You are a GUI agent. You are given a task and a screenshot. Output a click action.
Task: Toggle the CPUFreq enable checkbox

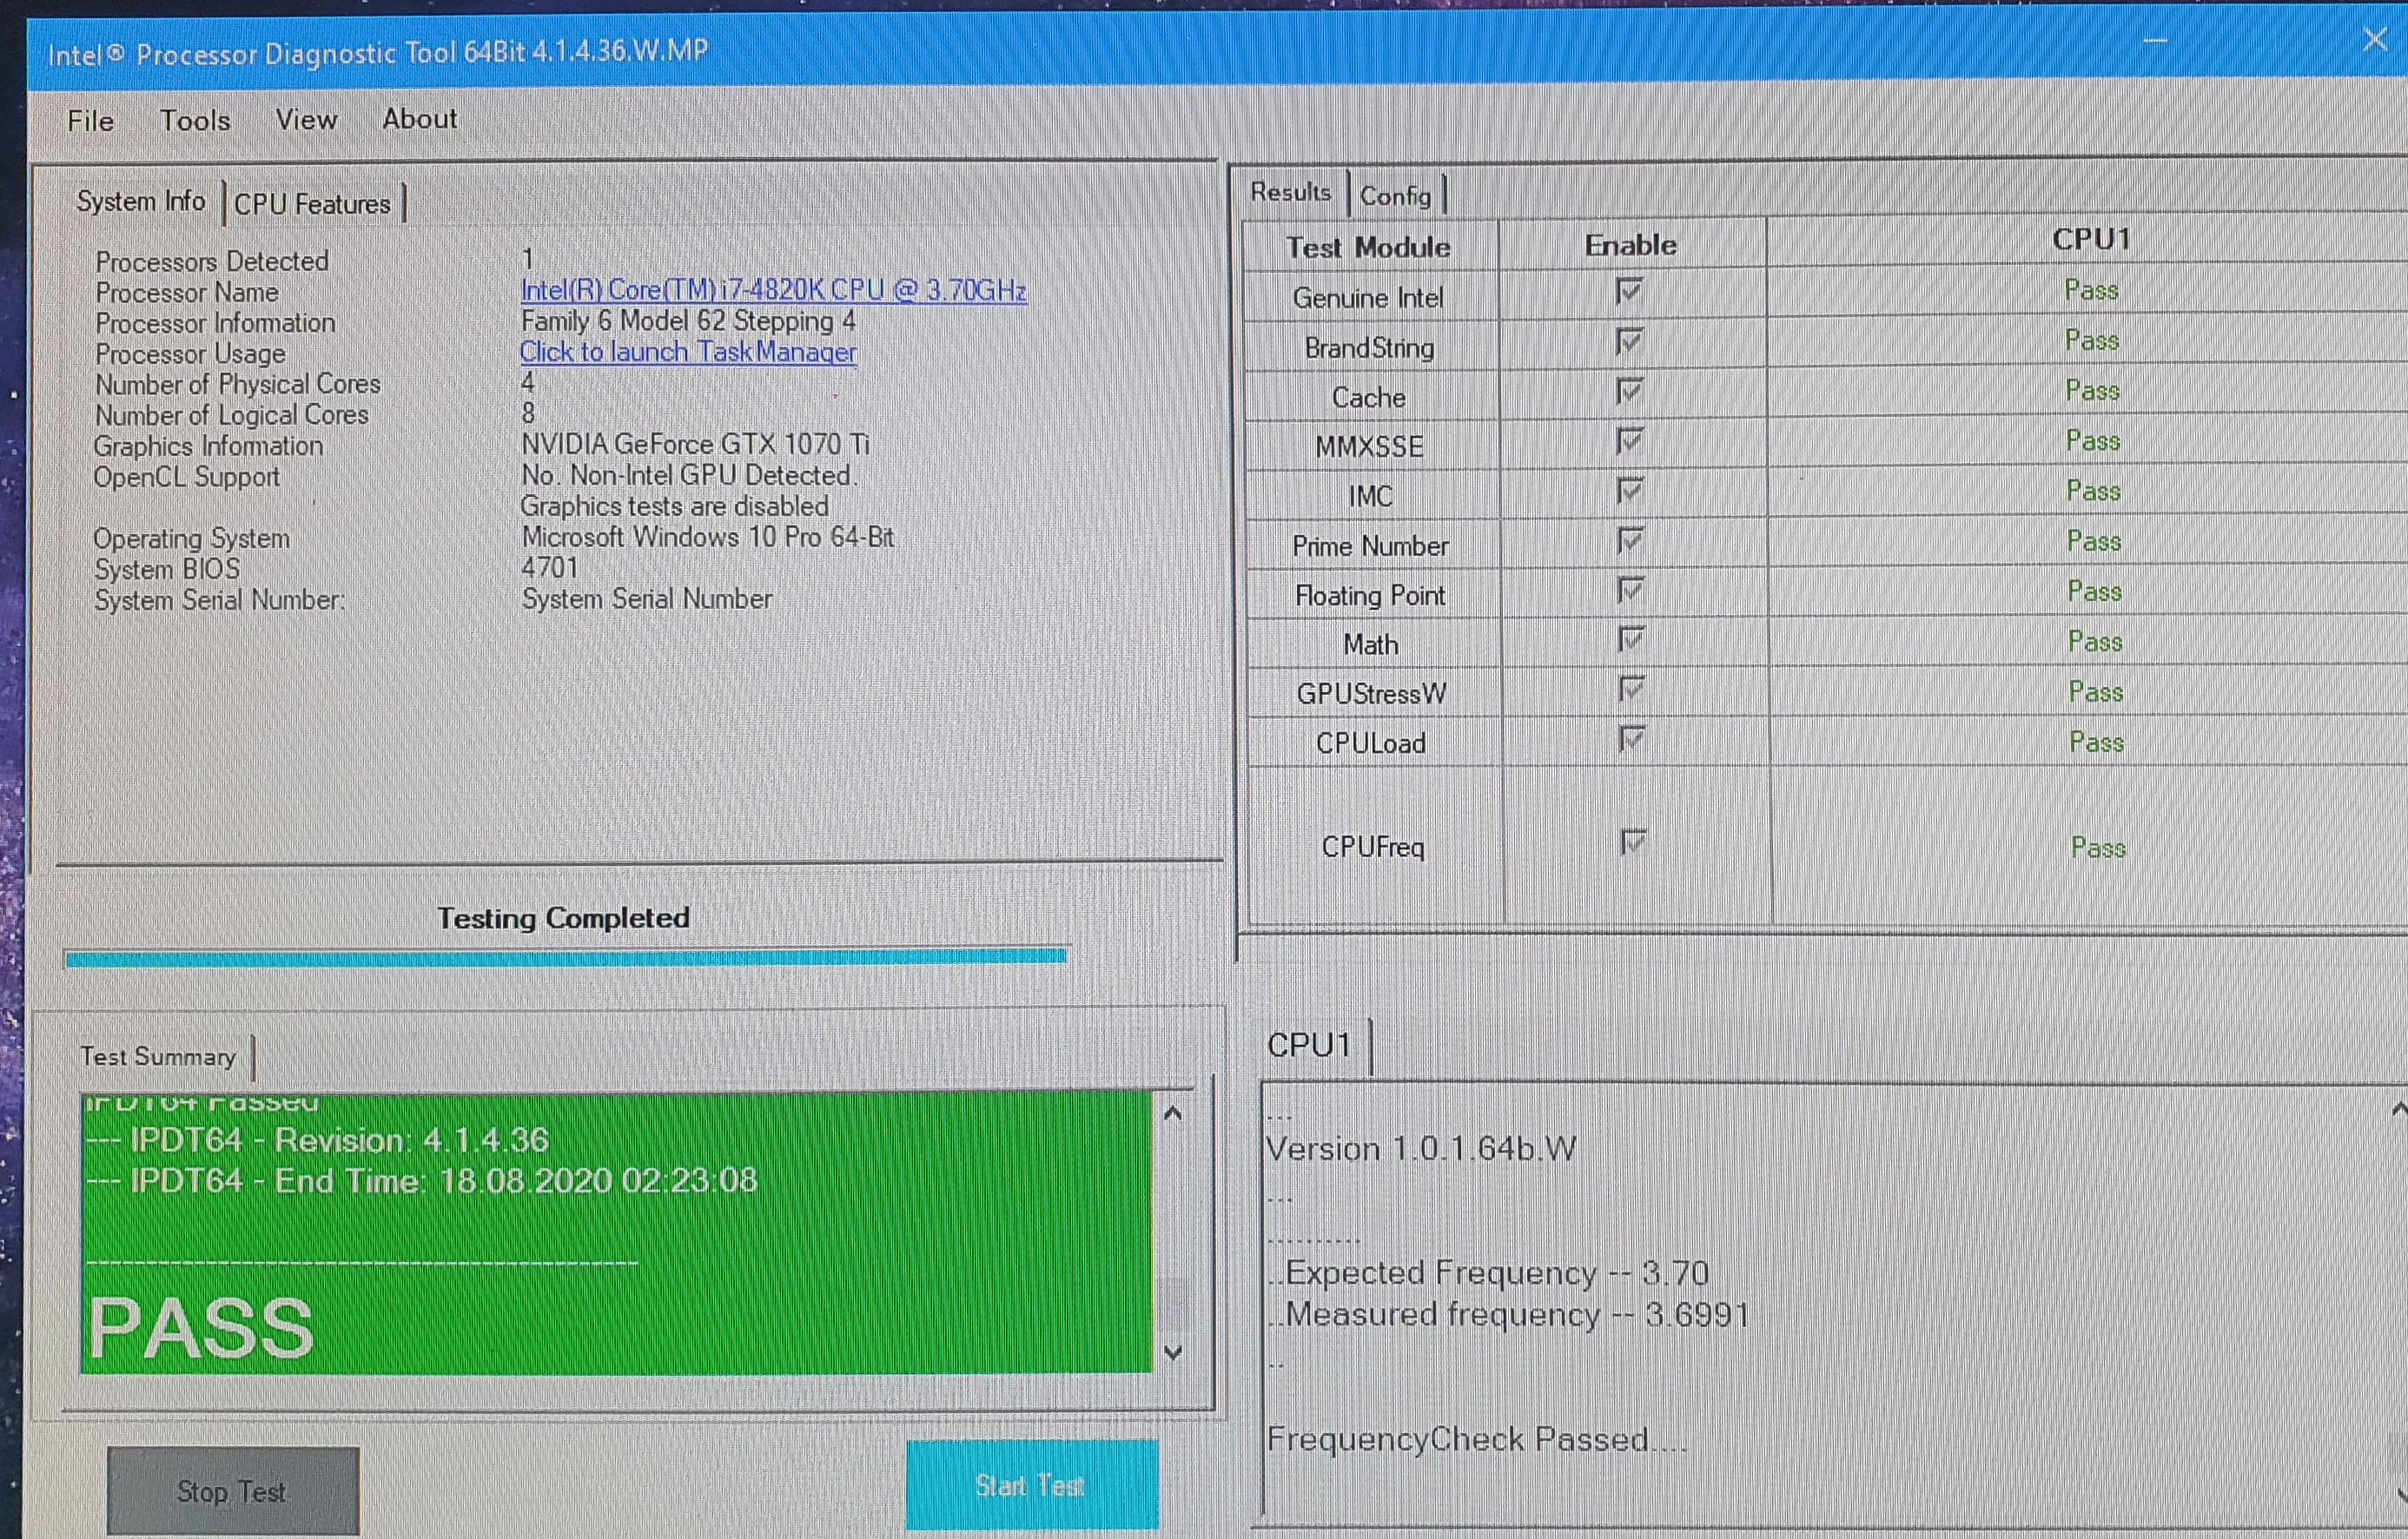pyautogui.click(x=1632, y=842)
